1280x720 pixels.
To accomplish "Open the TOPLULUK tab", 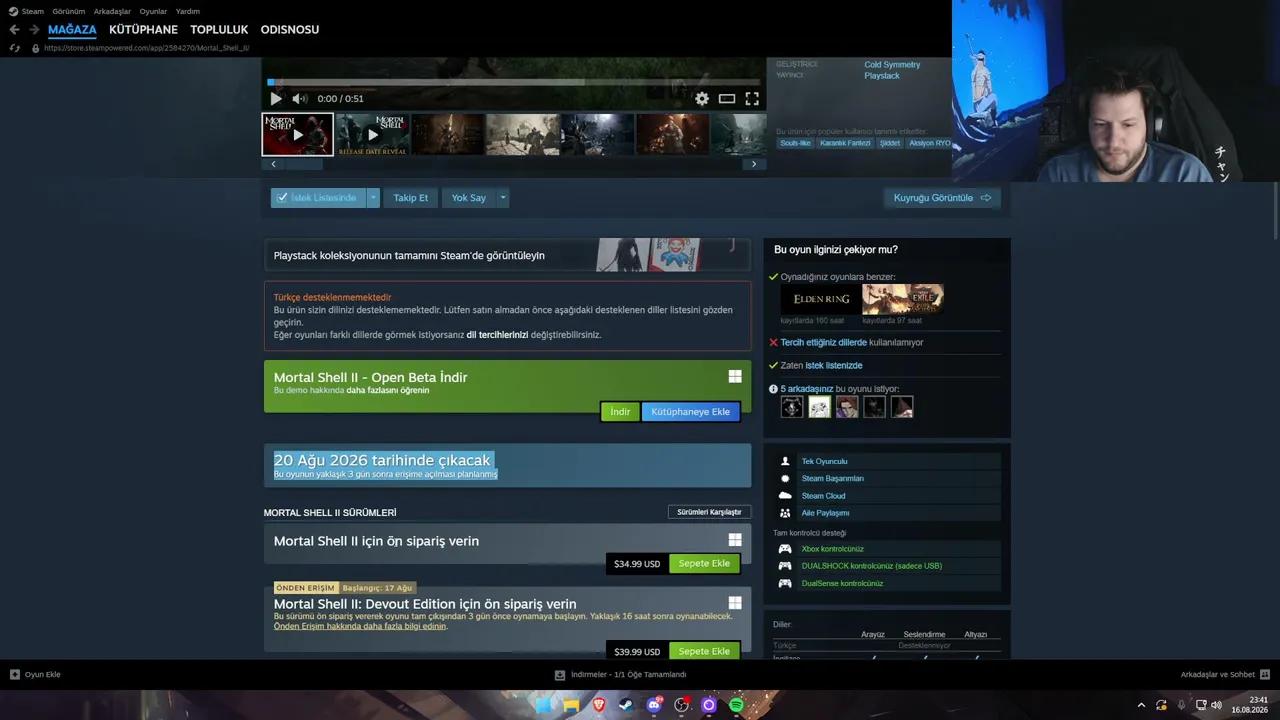I will pyautogui.click(x=219, y=30).
